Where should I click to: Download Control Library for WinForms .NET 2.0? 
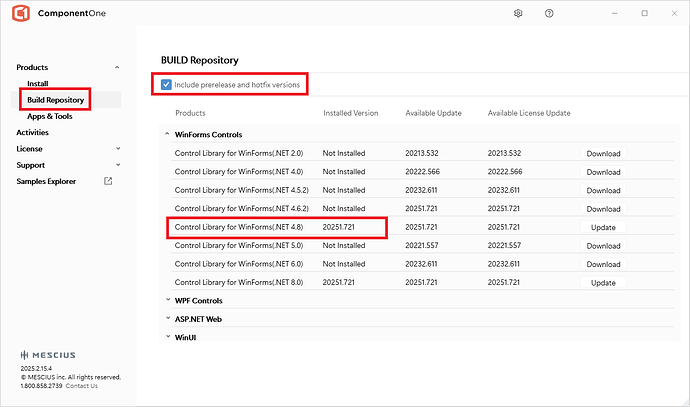[603, 154]
